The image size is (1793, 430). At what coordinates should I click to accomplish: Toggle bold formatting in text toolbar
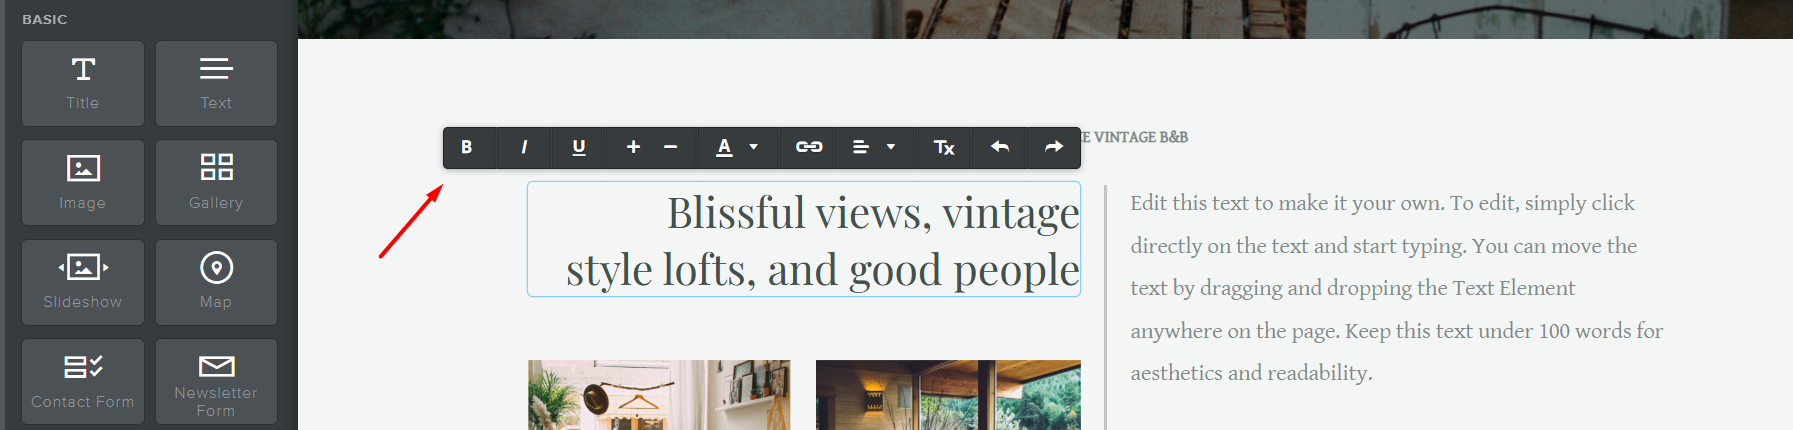[467, 147]
